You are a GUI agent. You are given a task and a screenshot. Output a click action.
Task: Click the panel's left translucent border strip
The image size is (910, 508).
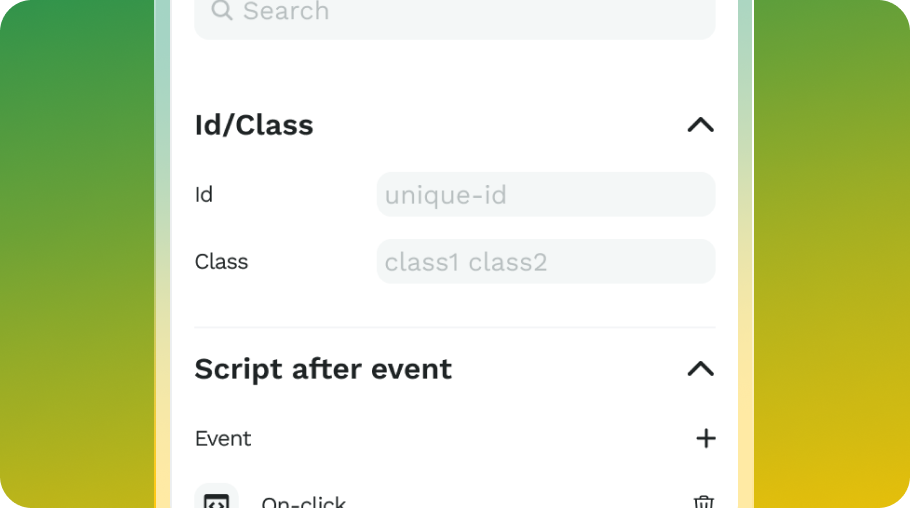(x=163, y=254)
